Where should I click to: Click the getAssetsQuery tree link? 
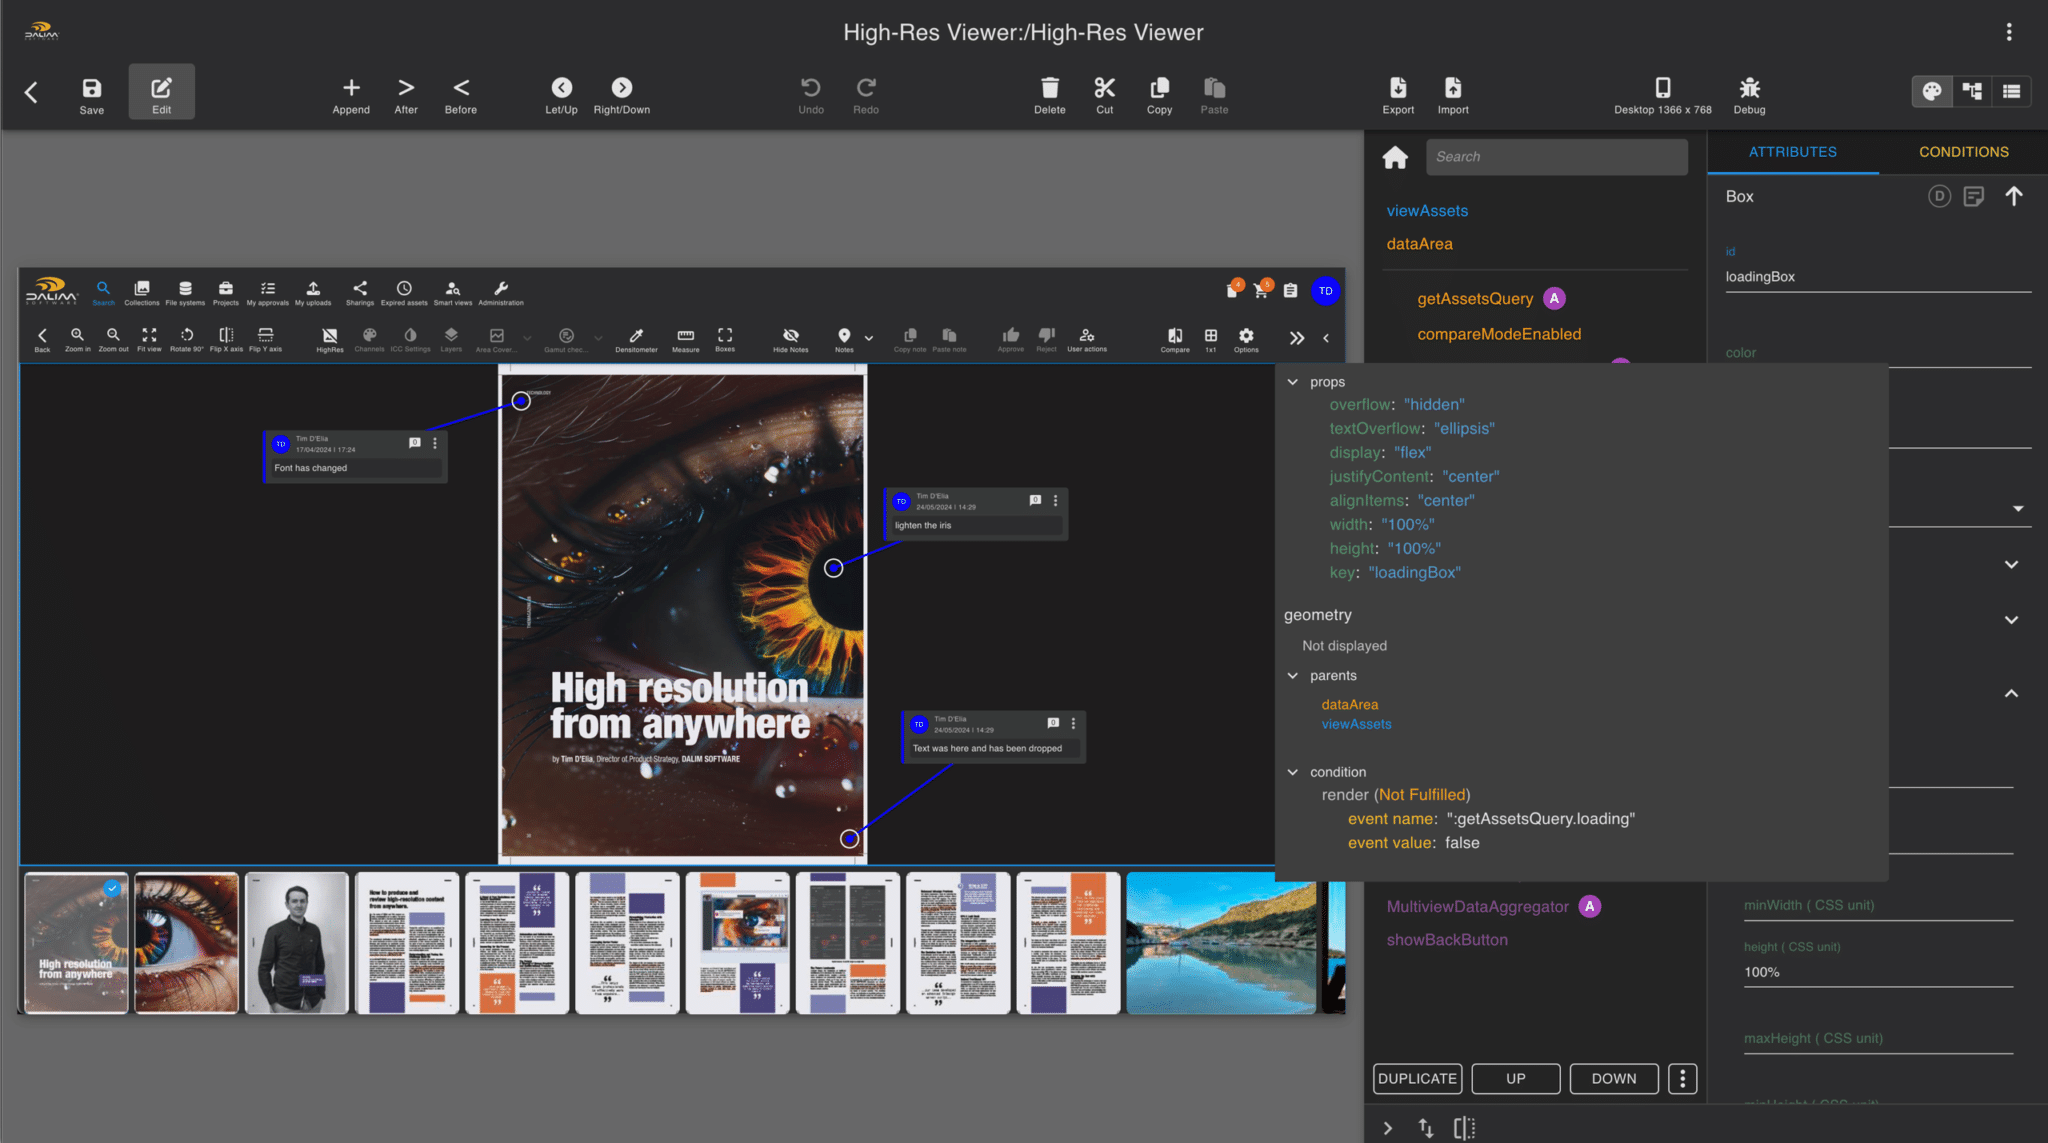[x=1475, y=299]
